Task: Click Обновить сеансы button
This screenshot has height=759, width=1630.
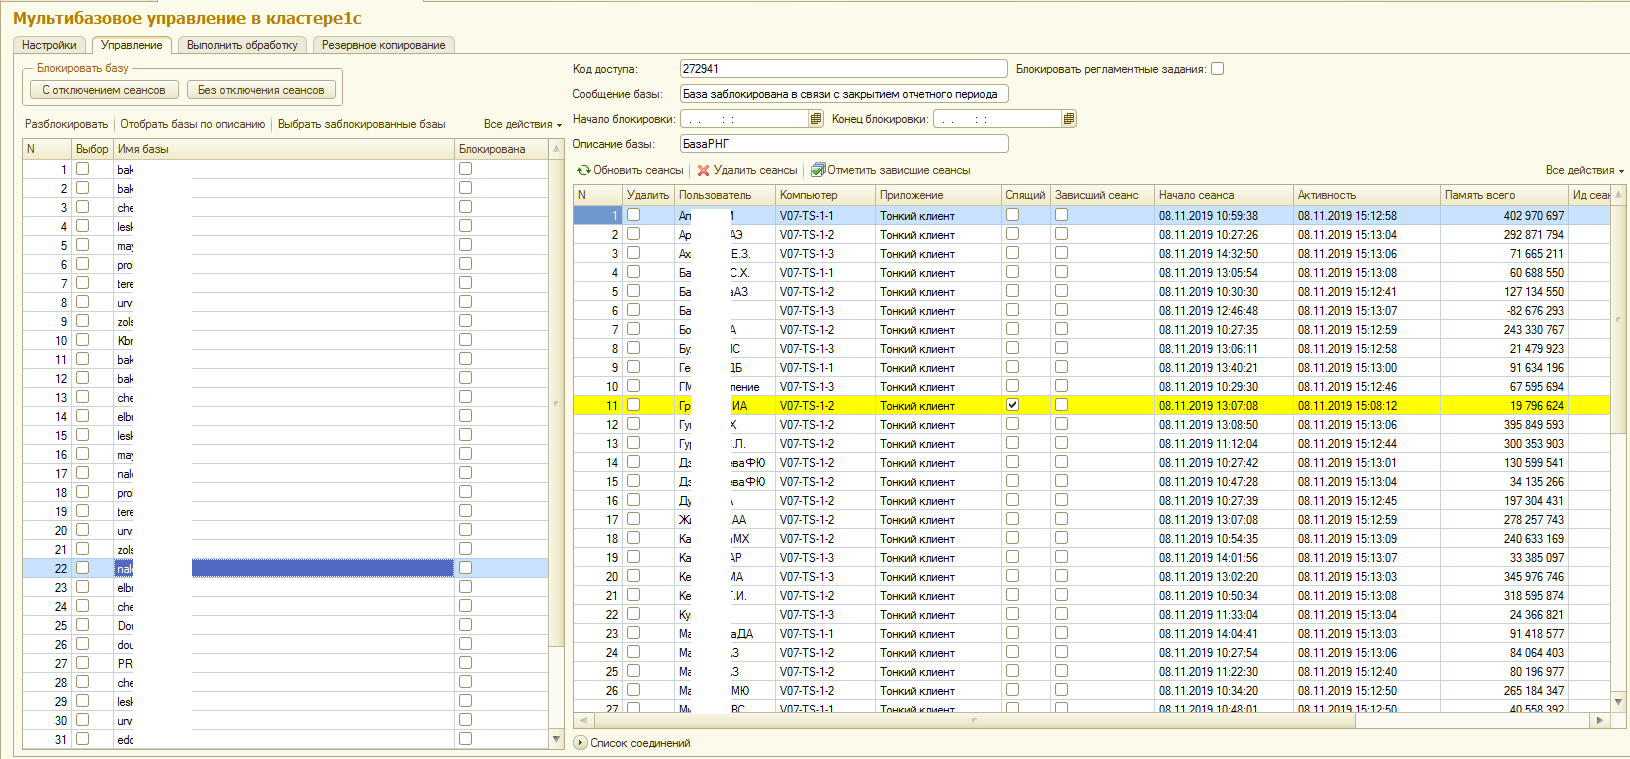Action: (630, 170)
